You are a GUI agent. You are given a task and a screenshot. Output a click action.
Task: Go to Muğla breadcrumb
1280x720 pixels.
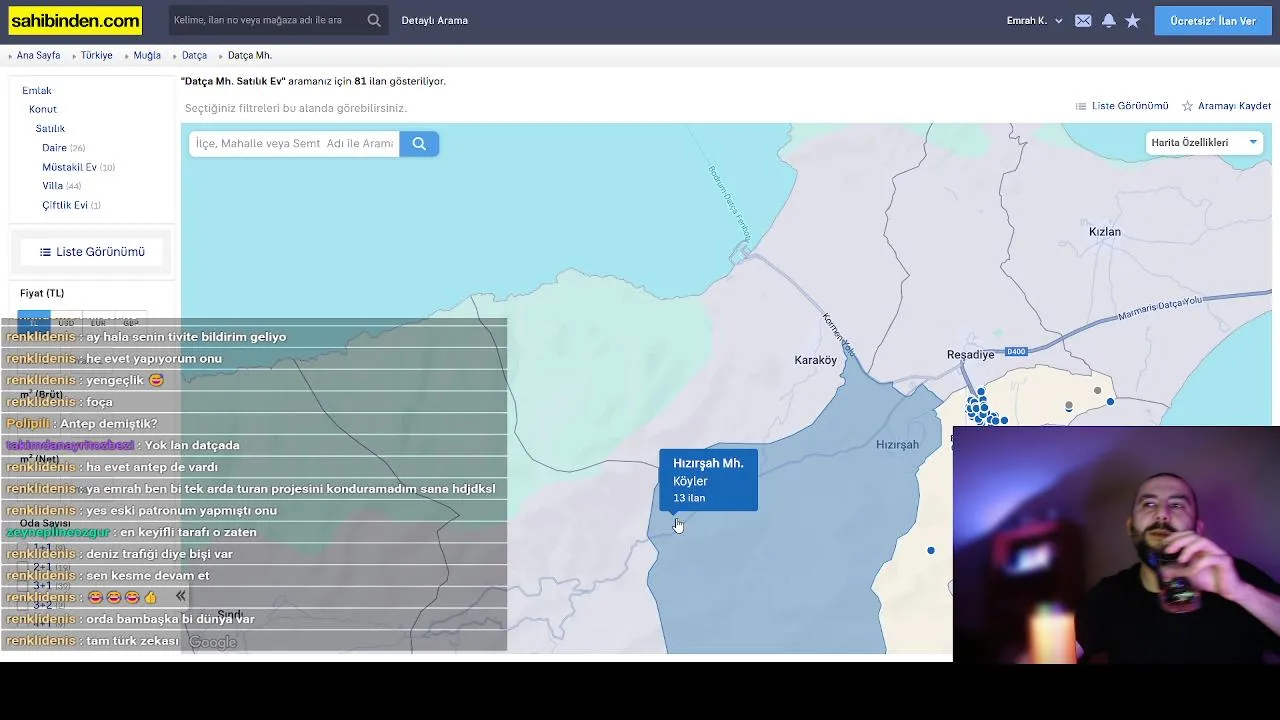coord(147,56)
